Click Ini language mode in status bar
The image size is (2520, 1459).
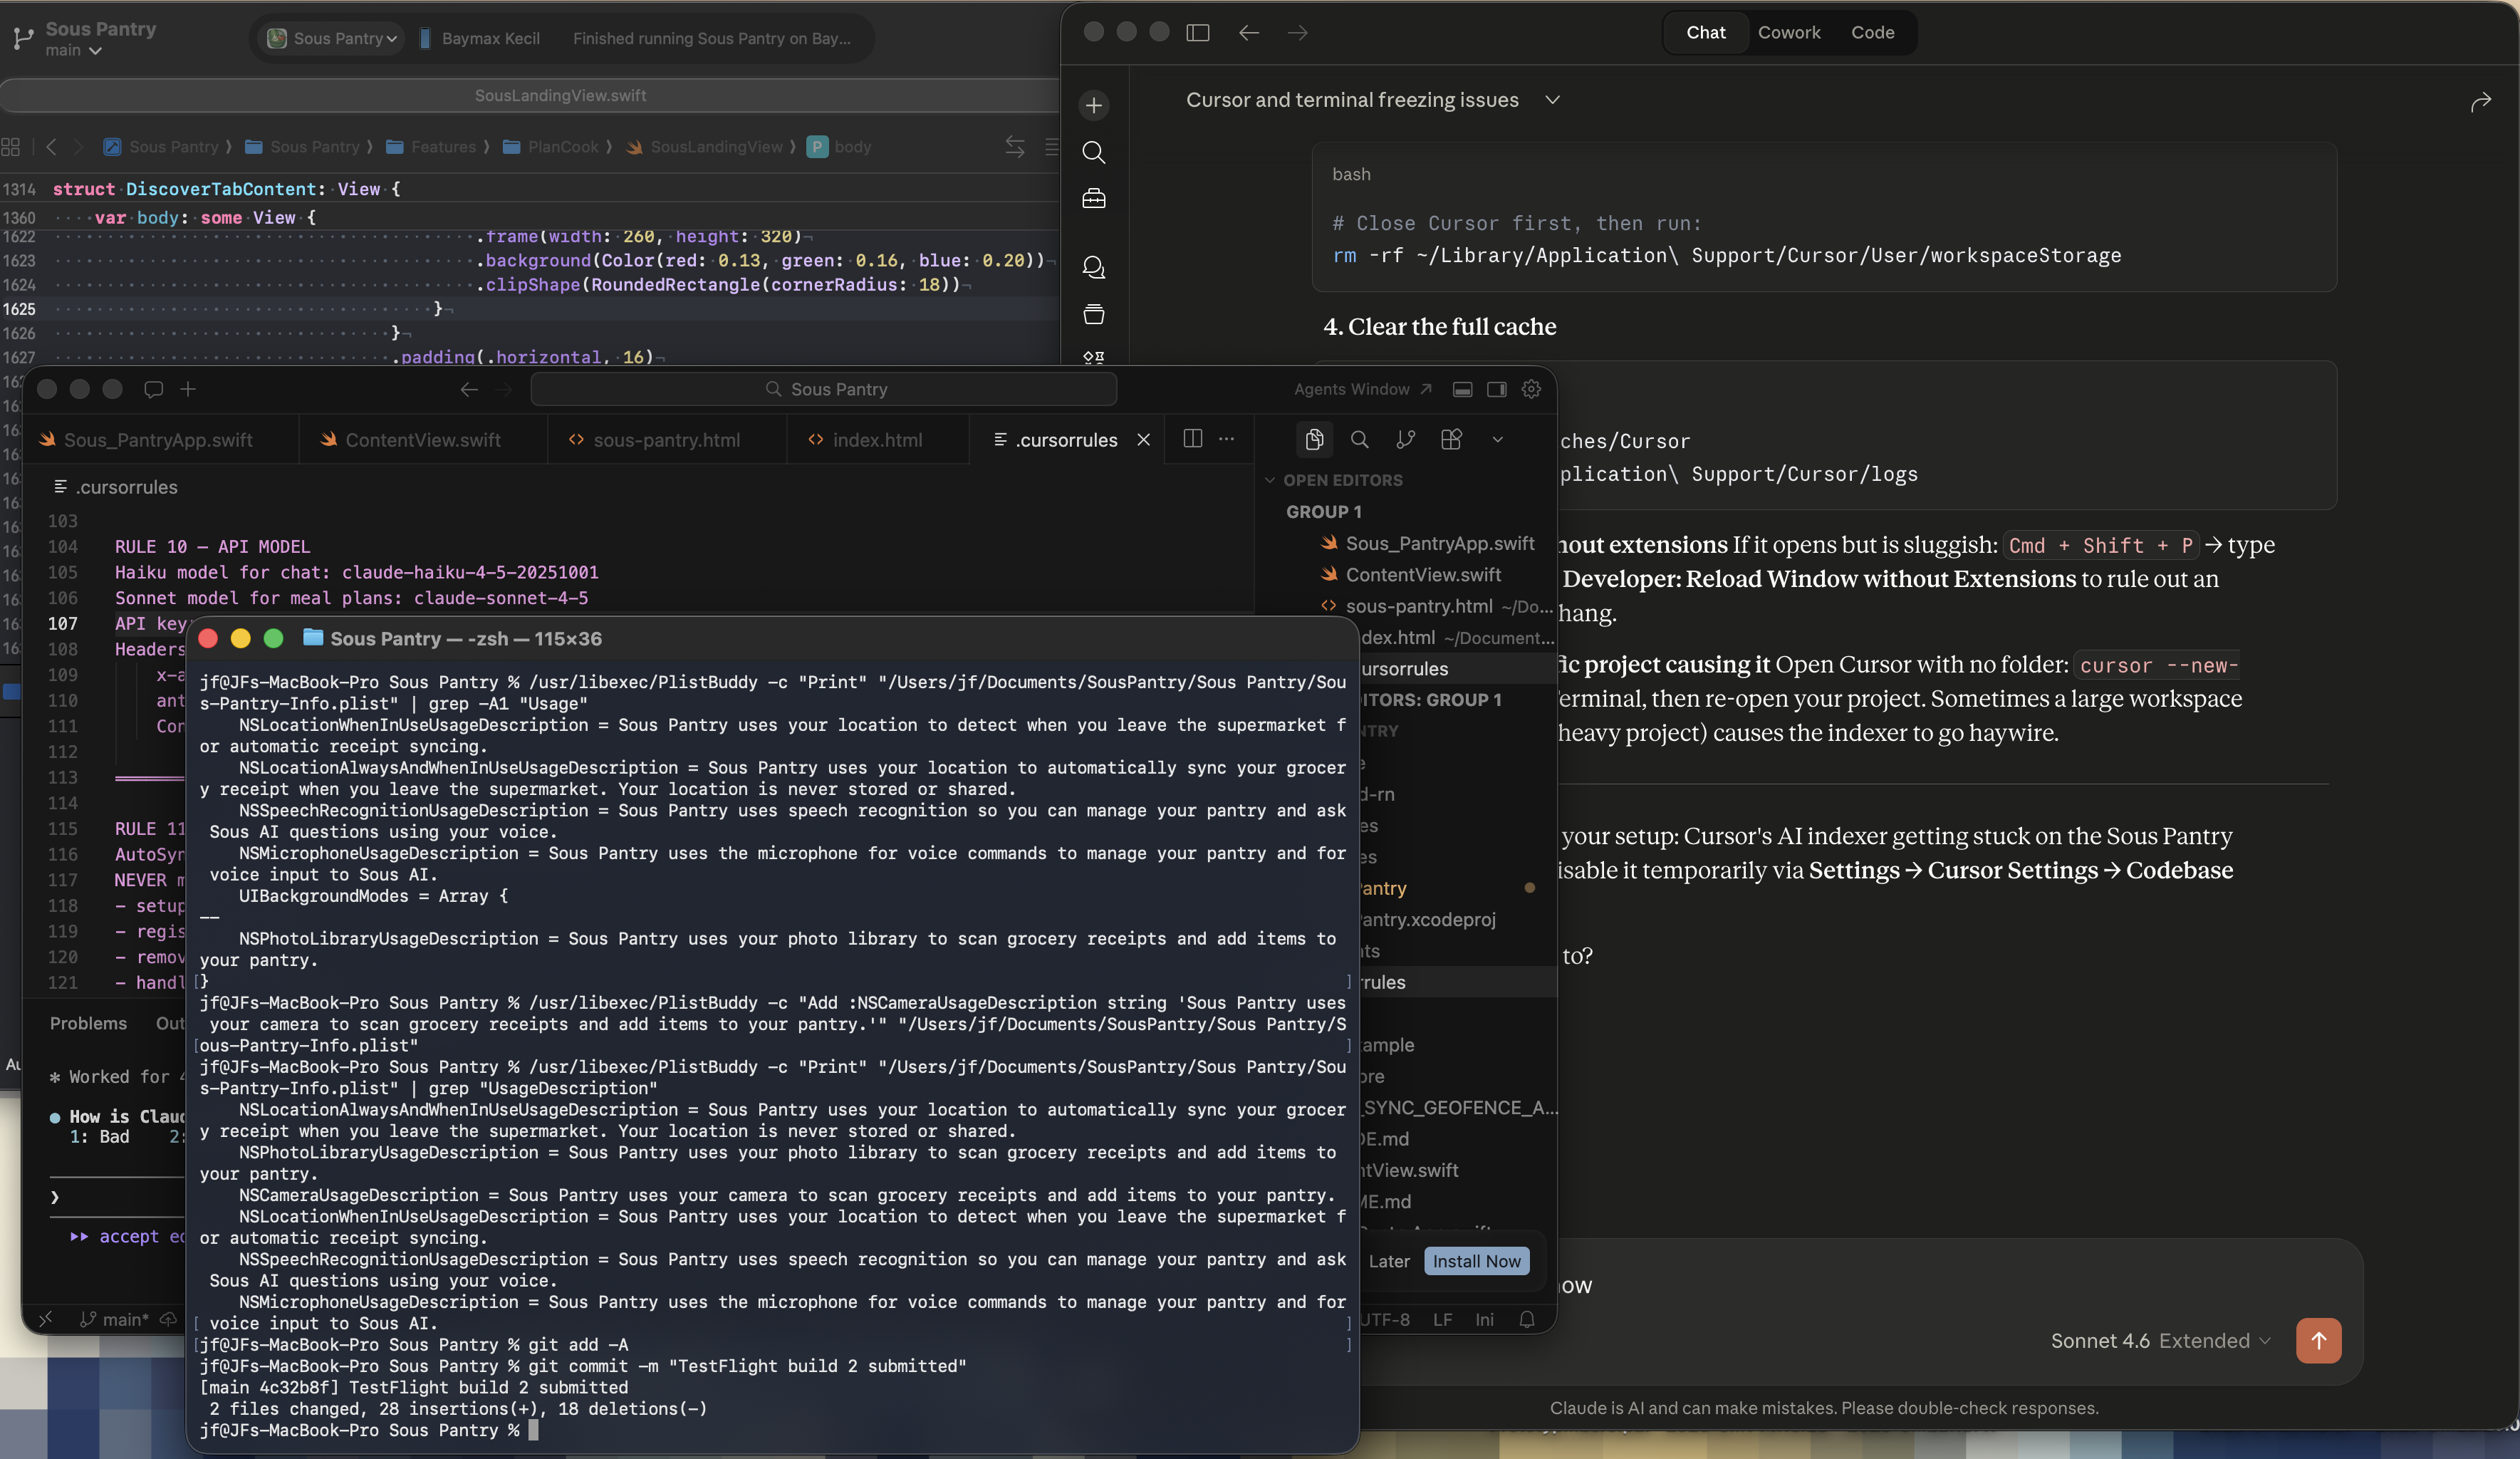point(1484,1320)
